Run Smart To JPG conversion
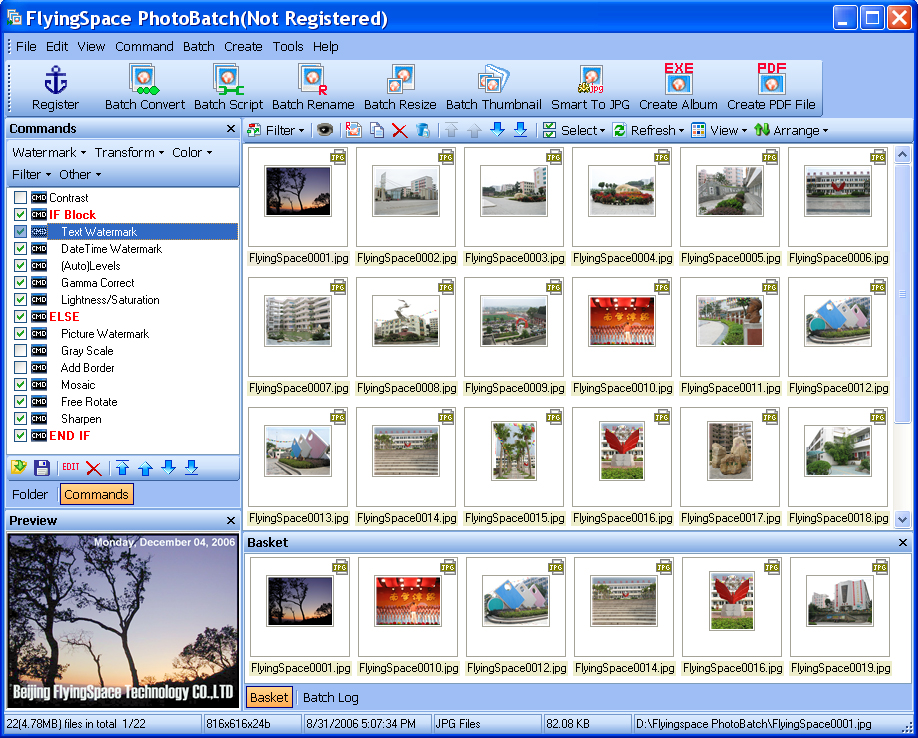The image size is (918, 738). click(590, 88)
